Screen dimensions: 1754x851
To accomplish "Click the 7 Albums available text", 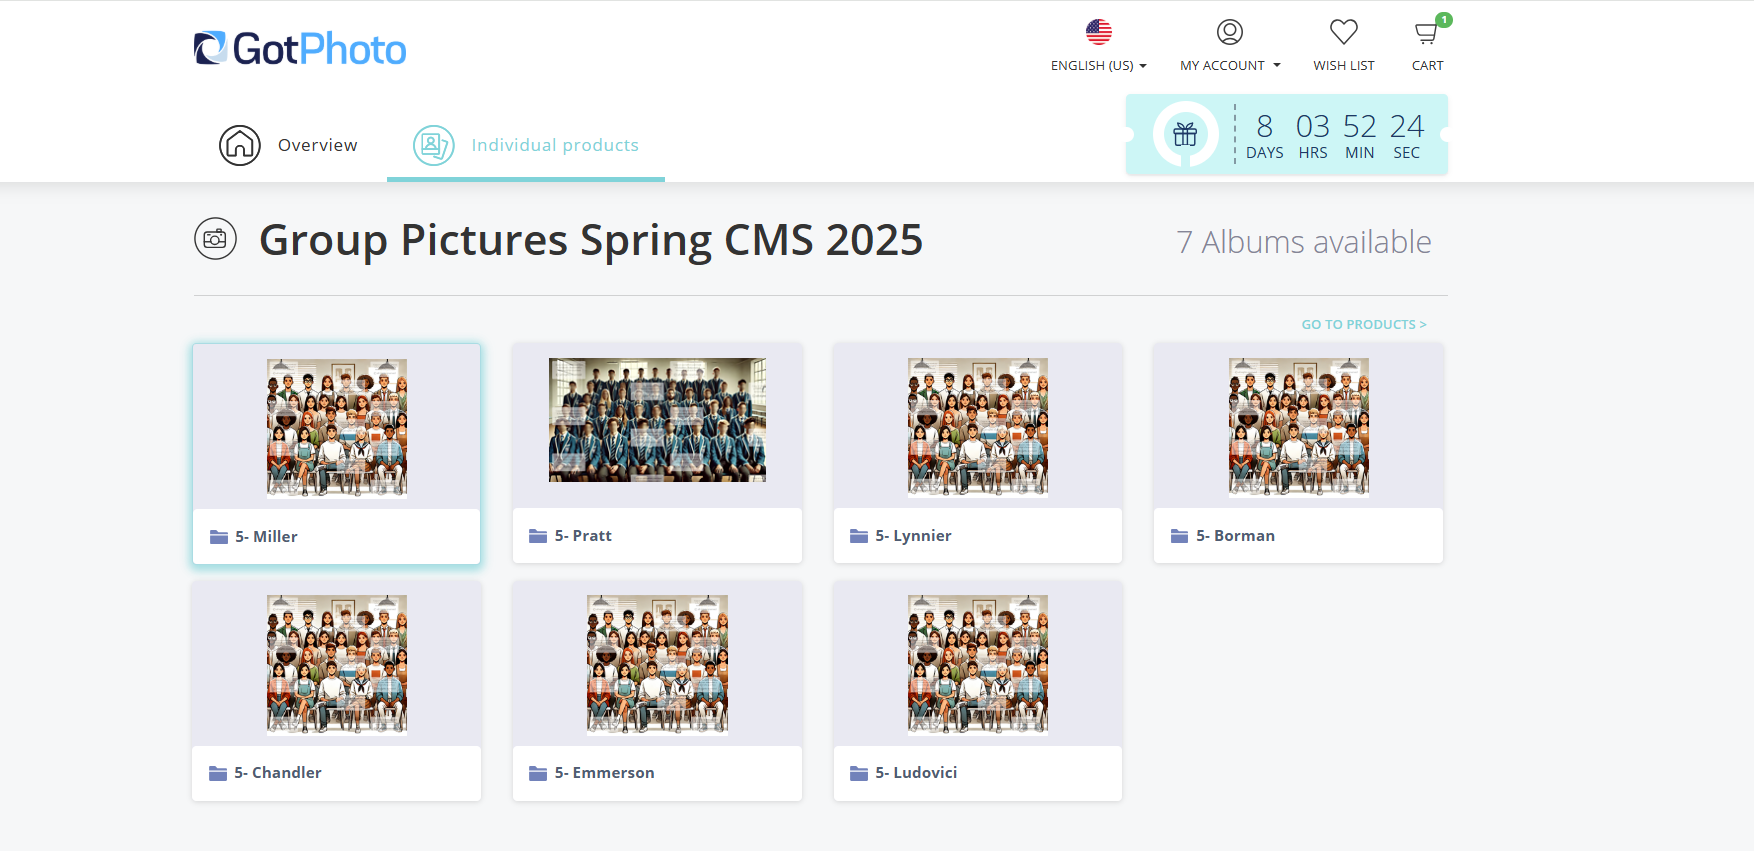I will click(x=1304, y=242).
